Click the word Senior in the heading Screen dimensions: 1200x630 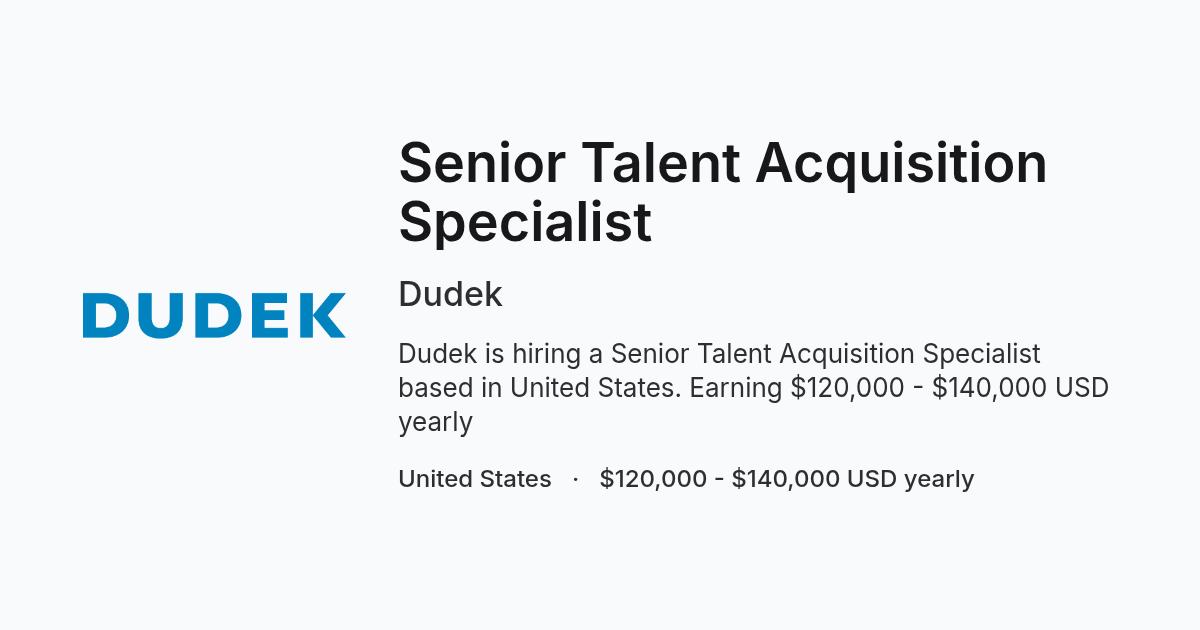coord(481,163)
